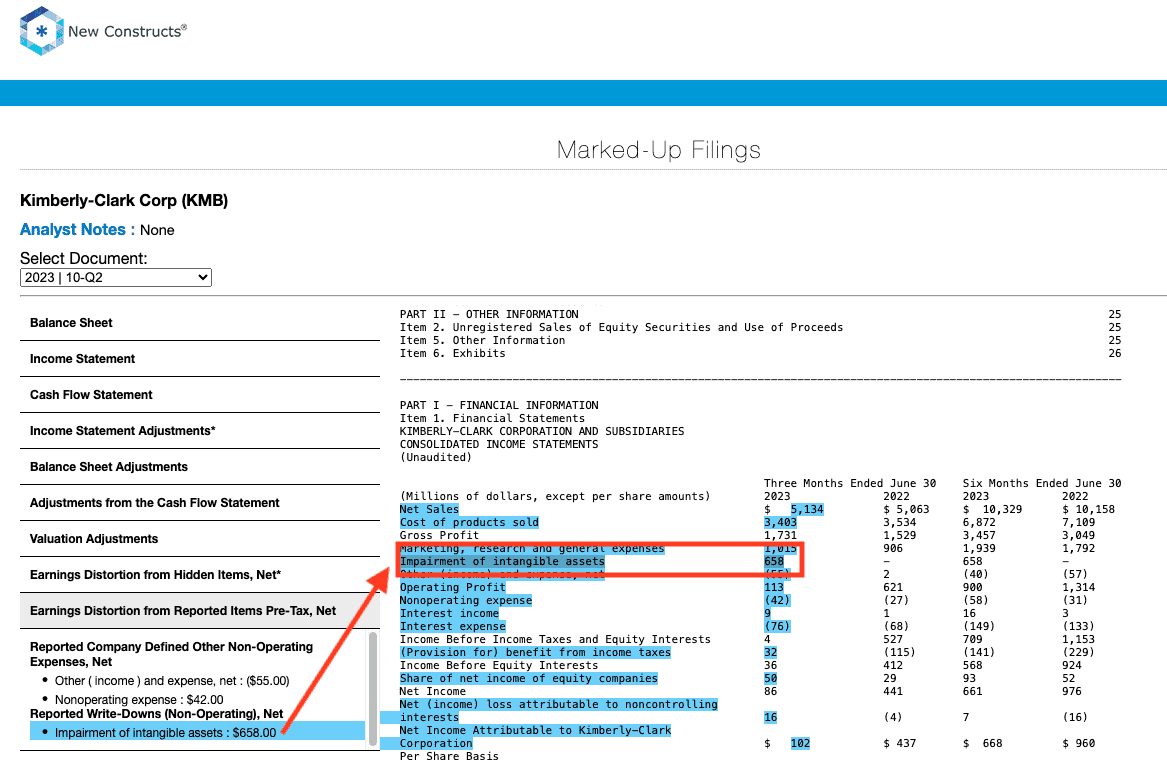
Task: Open the Analyst Notes link
Action: (x=73, y=230)
